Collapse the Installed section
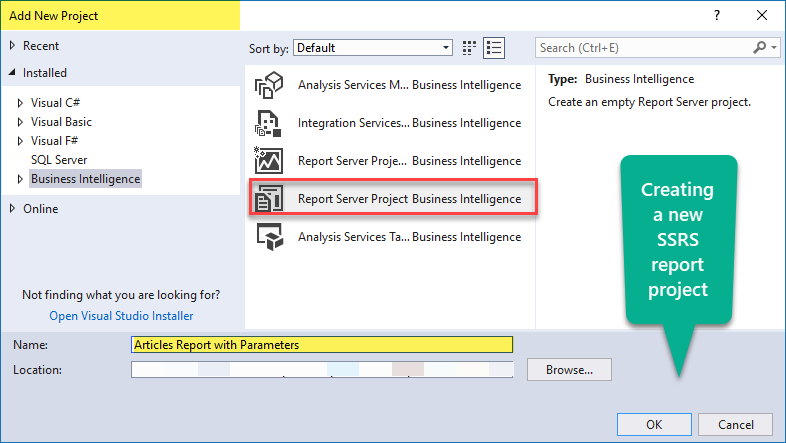This screenshot has width=786, height=443. pos(12,73)
